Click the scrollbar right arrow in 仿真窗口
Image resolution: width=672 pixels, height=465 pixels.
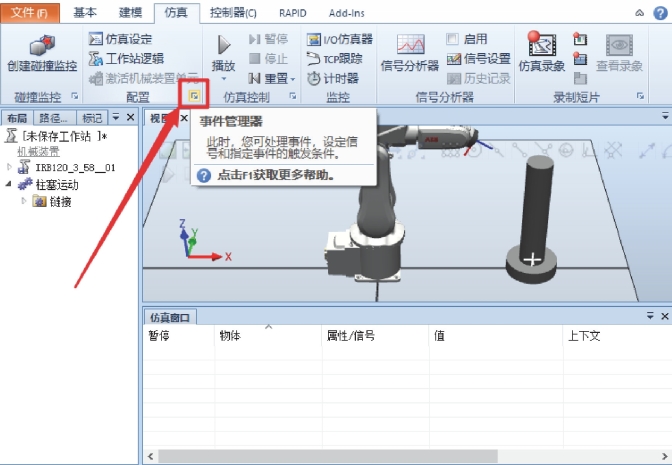point(665,456)
